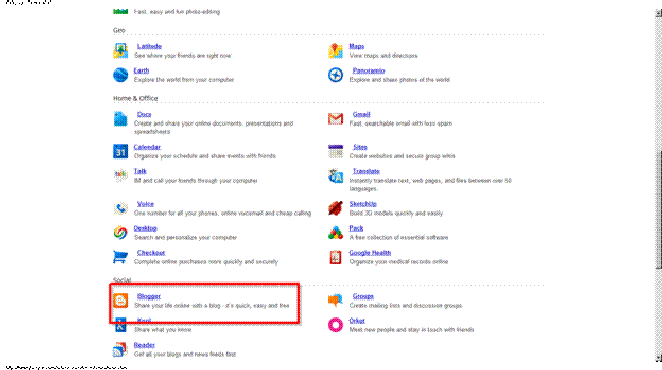Click the Pack colored balls icon

pos(335,232)
